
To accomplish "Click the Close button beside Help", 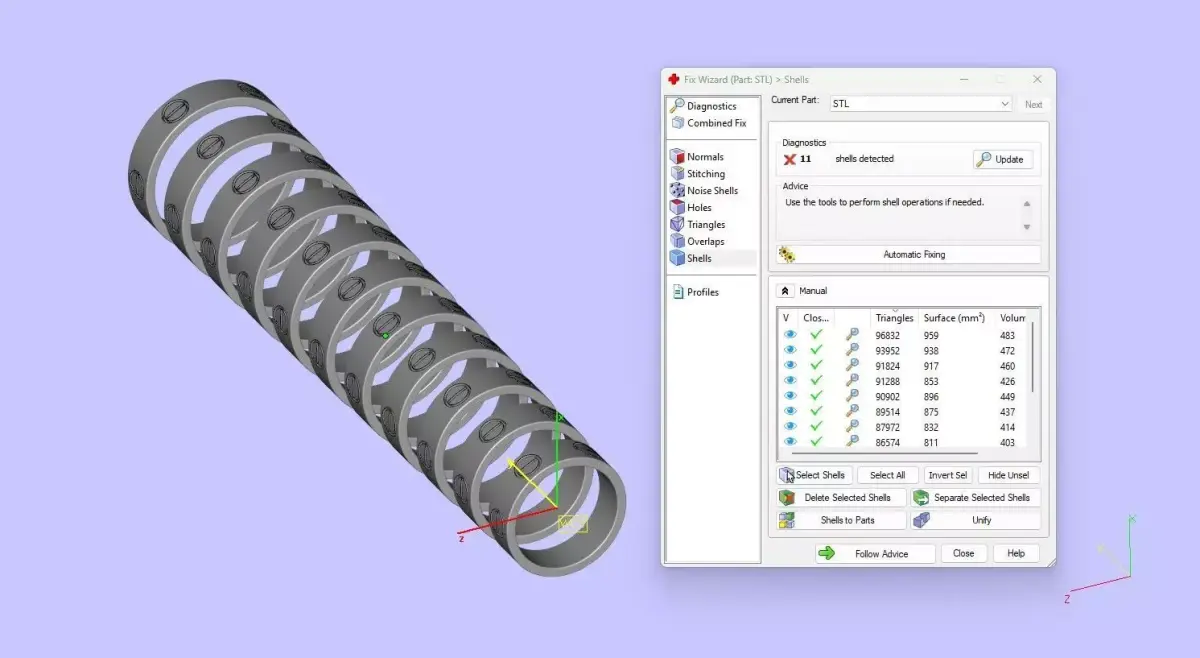I will click(x=963, y=553).
